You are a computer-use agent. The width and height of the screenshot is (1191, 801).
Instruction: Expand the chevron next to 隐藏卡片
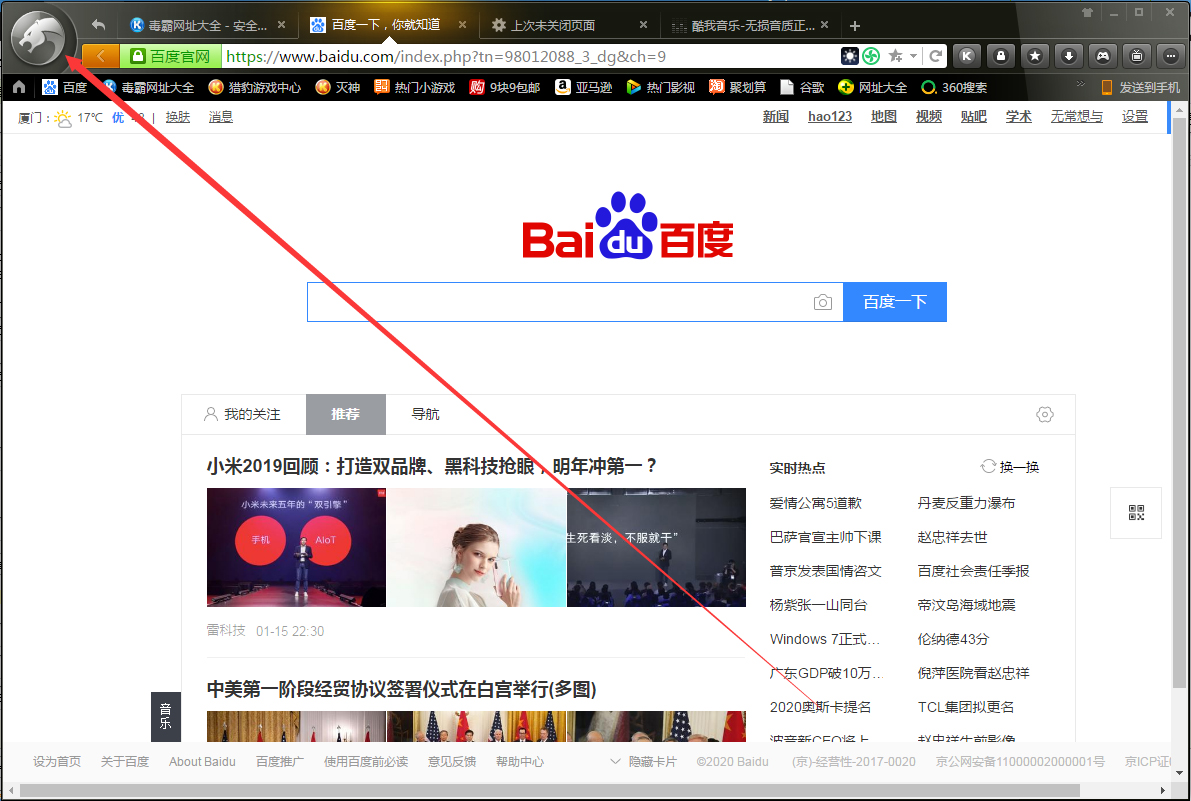pos(614,761)
